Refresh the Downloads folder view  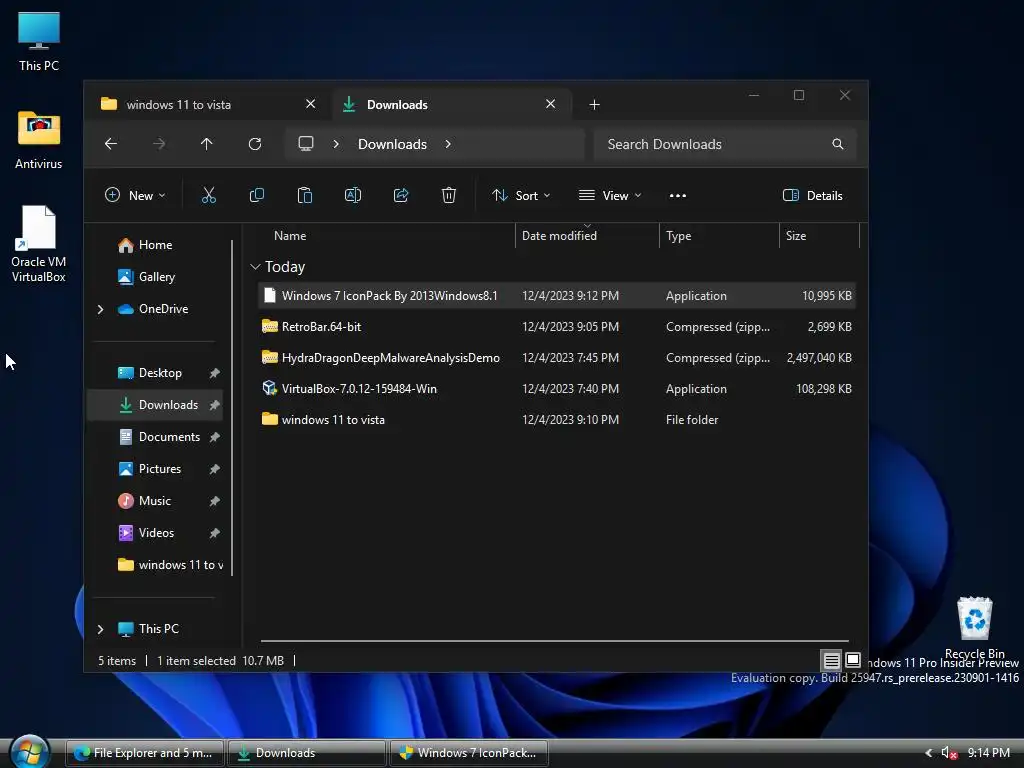click(255, 144)
